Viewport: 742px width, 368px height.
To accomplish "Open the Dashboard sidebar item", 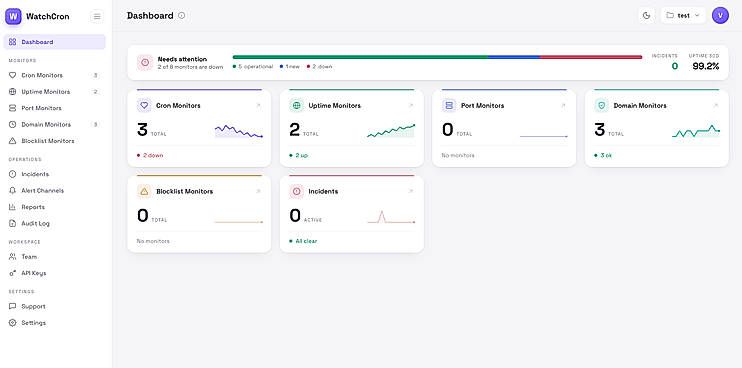I will 54,42.
